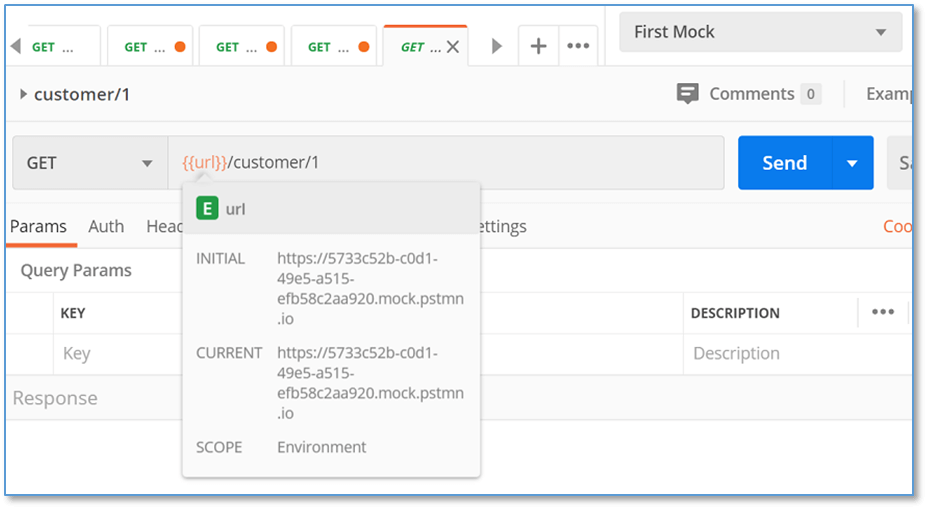Viewport: 927px width, 509px height.
Task: Switch to the Params tab
Action: point(38,226)
